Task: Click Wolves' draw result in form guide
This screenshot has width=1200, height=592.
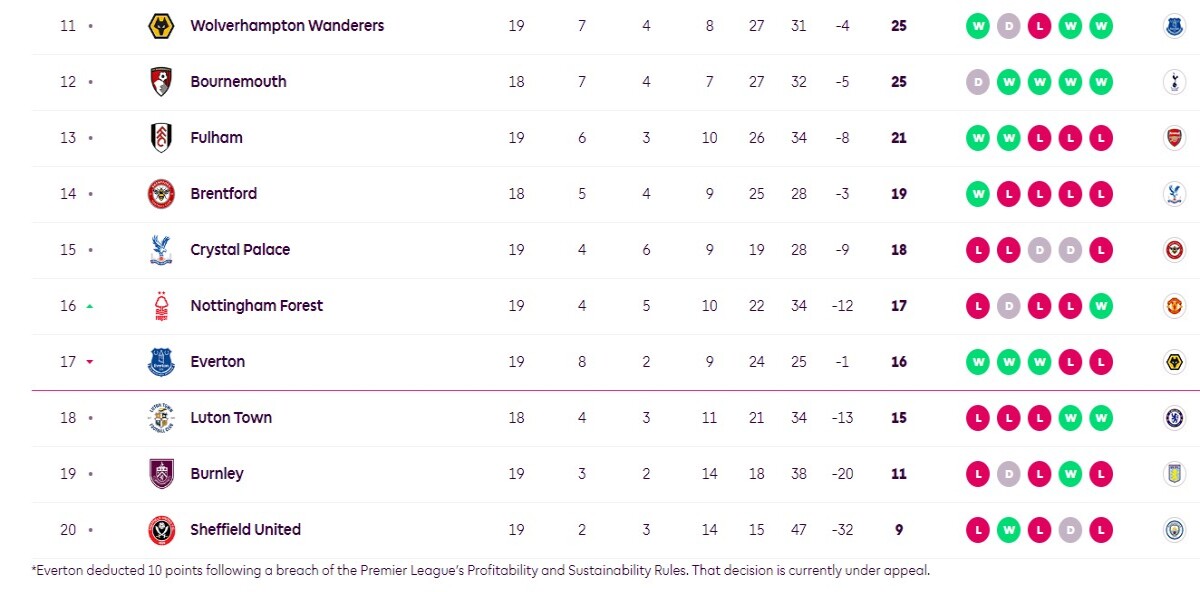Action: coord(1008,26)
